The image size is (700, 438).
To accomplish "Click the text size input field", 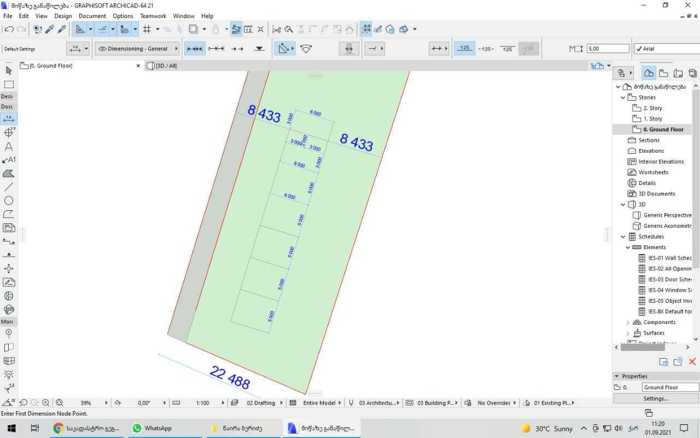I will point(605,48).
